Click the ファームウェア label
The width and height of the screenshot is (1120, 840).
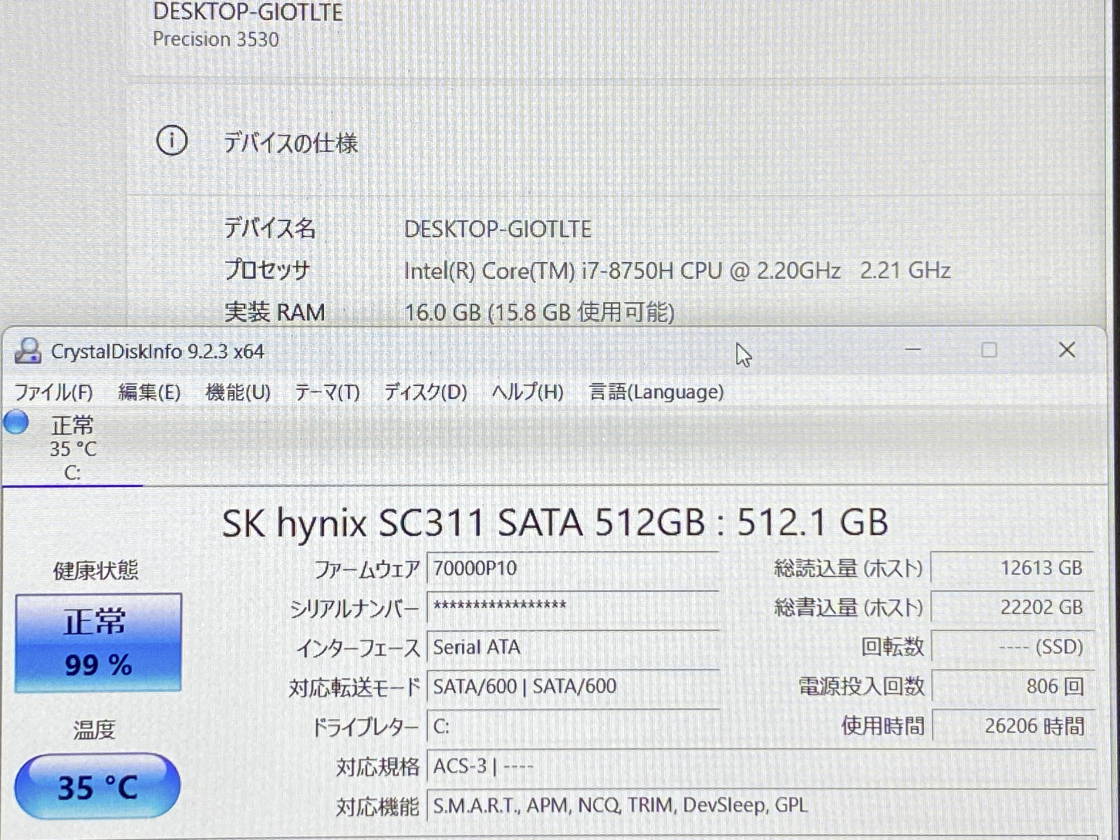pos(367,570)
